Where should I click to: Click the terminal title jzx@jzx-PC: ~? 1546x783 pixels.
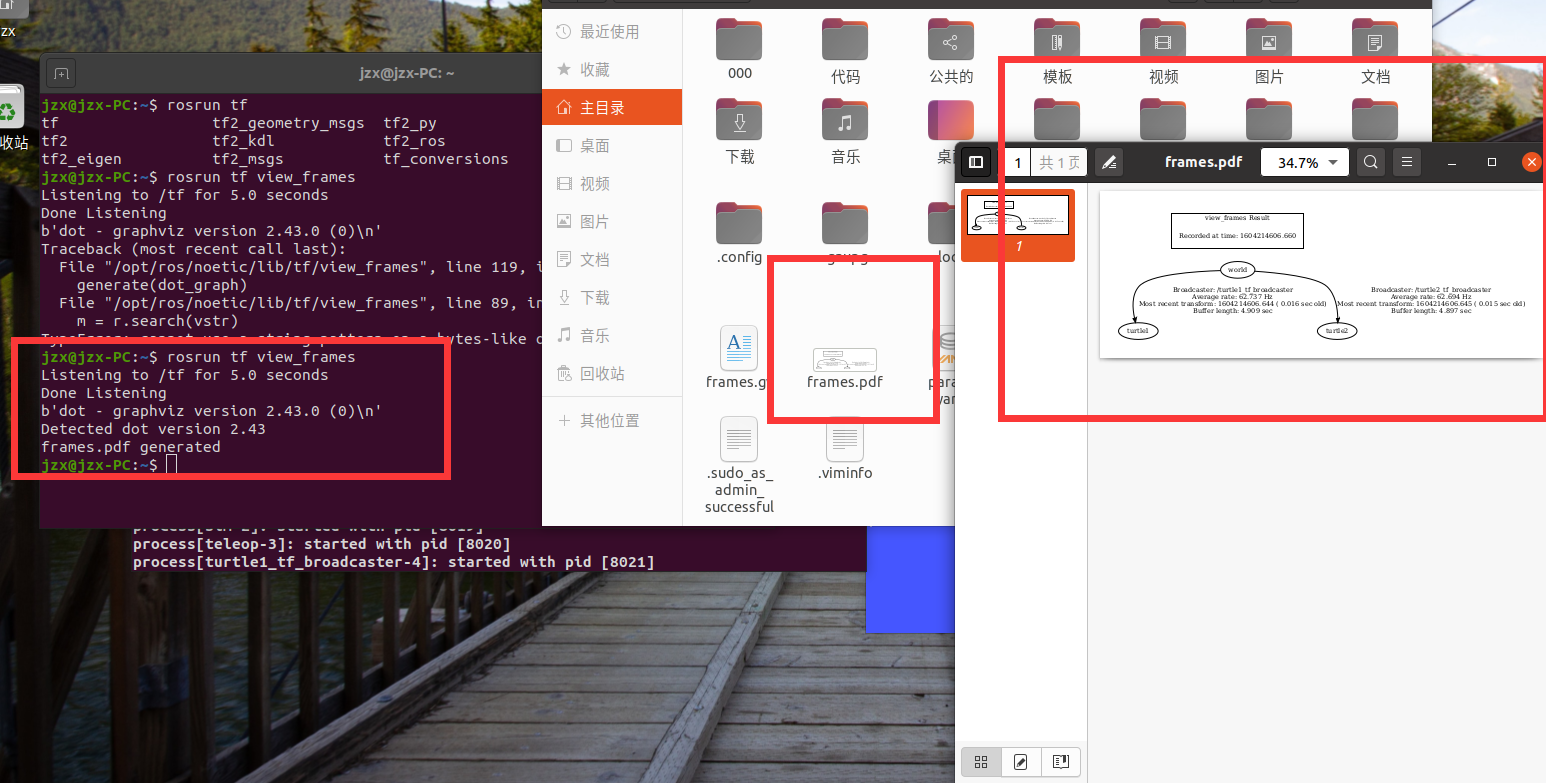[x=407, y=73]
